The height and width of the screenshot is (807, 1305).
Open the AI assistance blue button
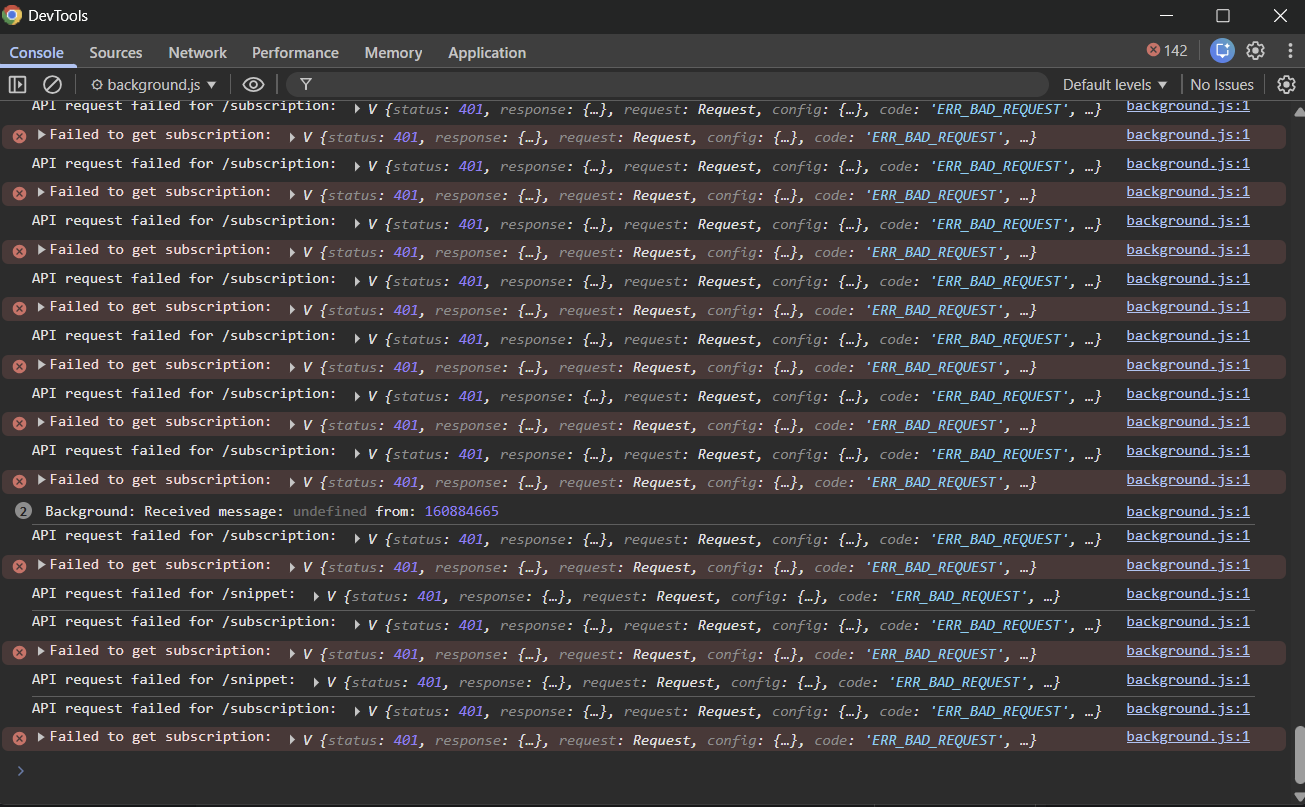(1222, 51)
